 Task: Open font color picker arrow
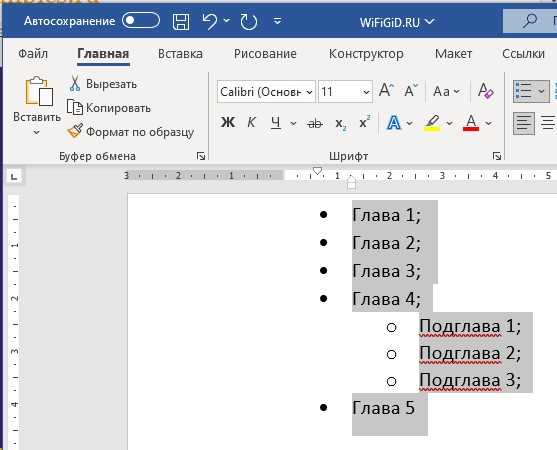[x=488, y=123]
